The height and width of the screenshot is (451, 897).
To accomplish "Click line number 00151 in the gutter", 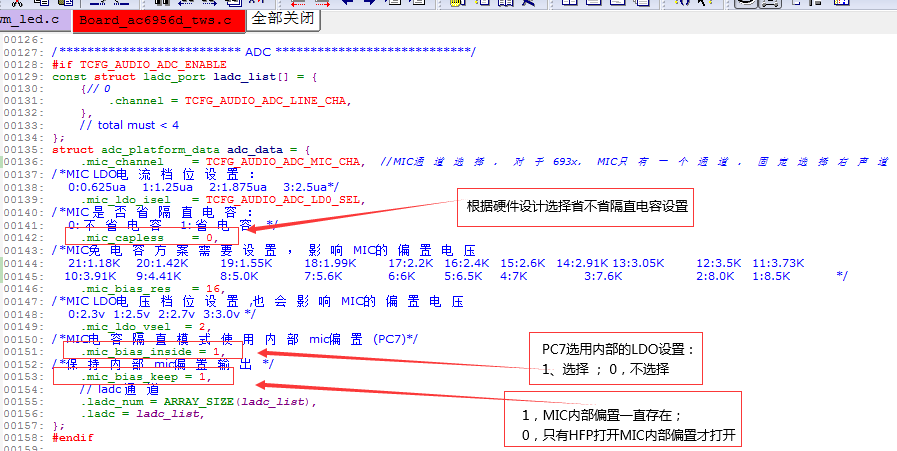I will [x=24, y=351].
